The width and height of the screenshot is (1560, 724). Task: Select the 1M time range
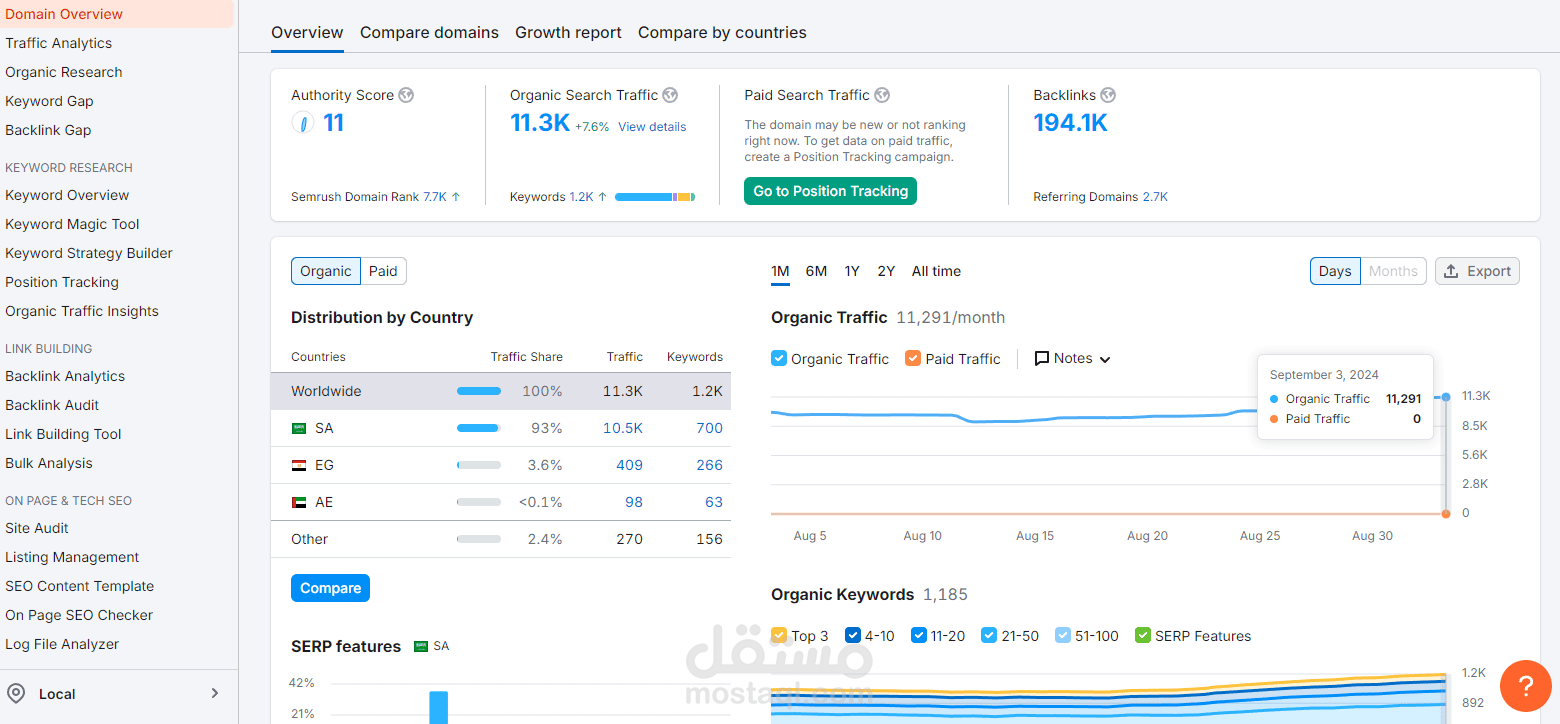(780, 271)
